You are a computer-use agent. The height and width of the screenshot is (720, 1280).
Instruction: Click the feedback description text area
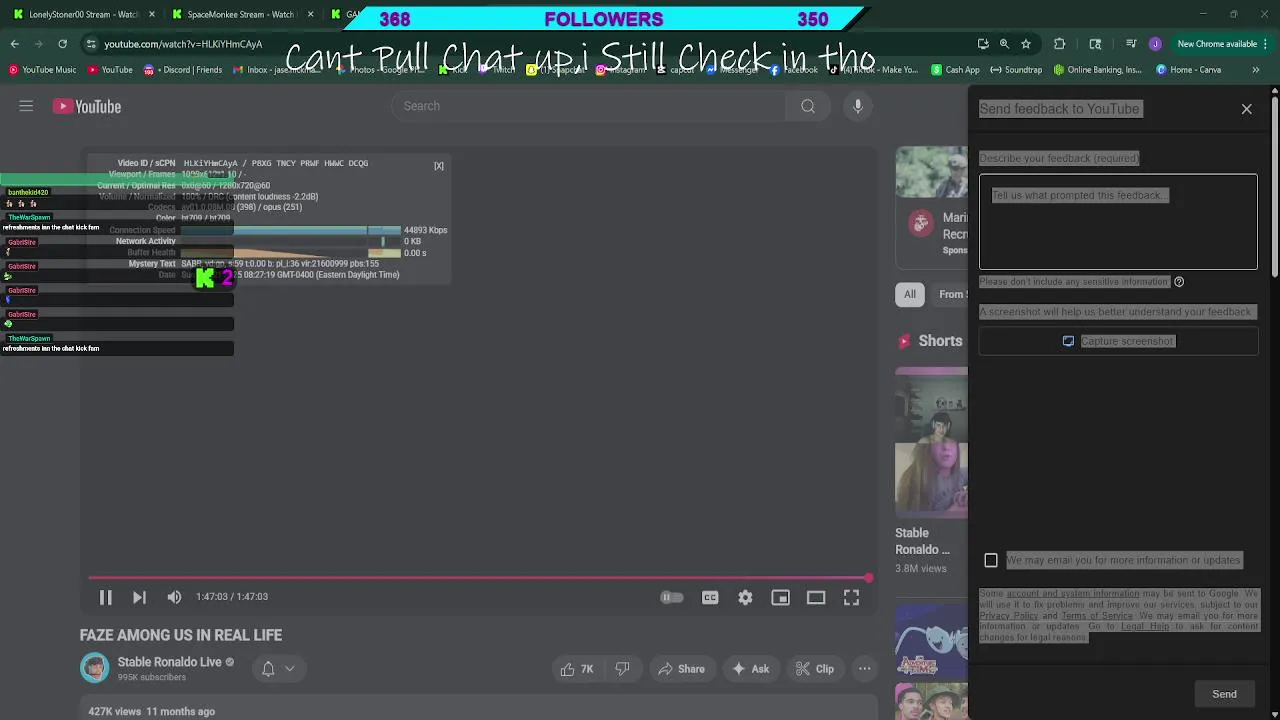[x=1118, y=222]
